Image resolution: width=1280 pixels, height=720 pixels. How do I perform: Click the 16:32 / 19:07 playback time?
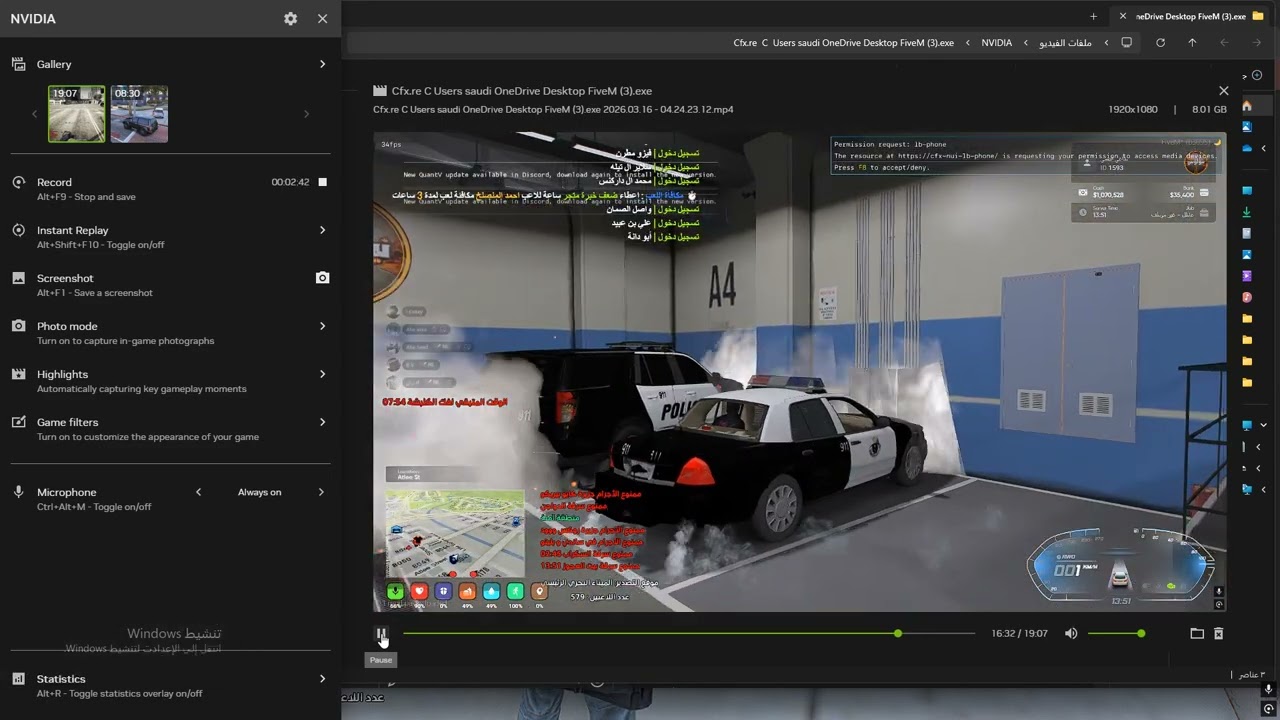(1019, 633)
